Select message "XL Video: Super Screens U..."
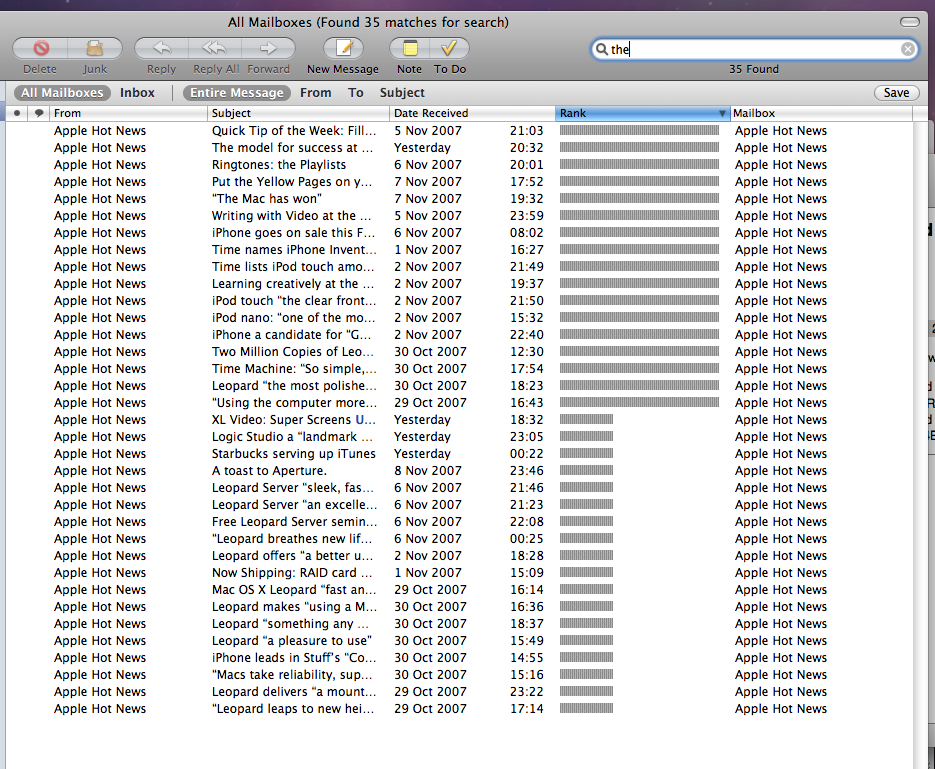935x769 pixels. [459, 420]
